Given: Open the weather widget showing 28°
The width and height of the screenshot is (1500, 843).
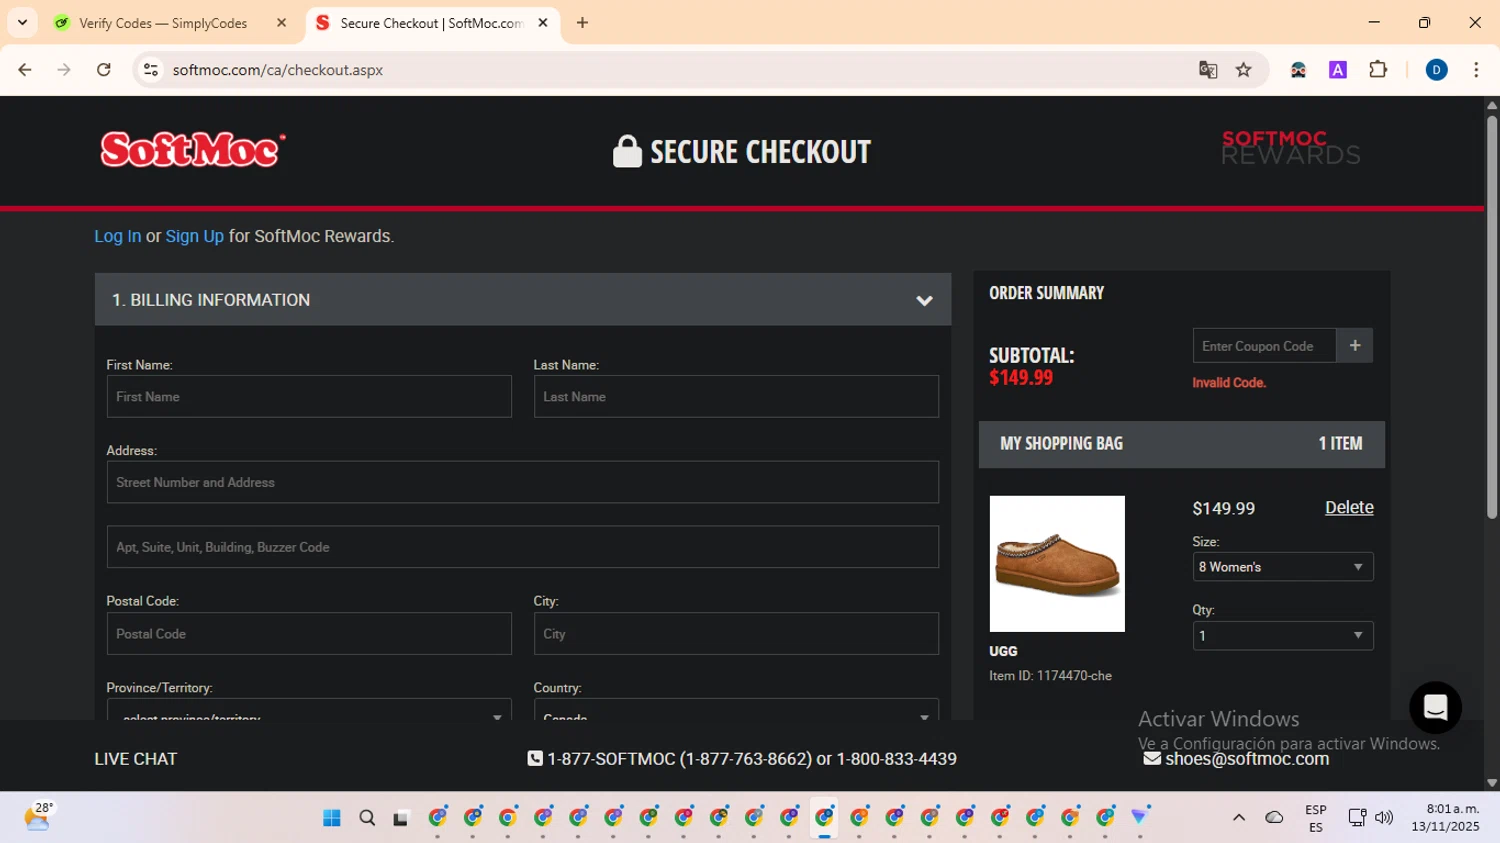Looking at the screenshot, I should tap(38, 817).
